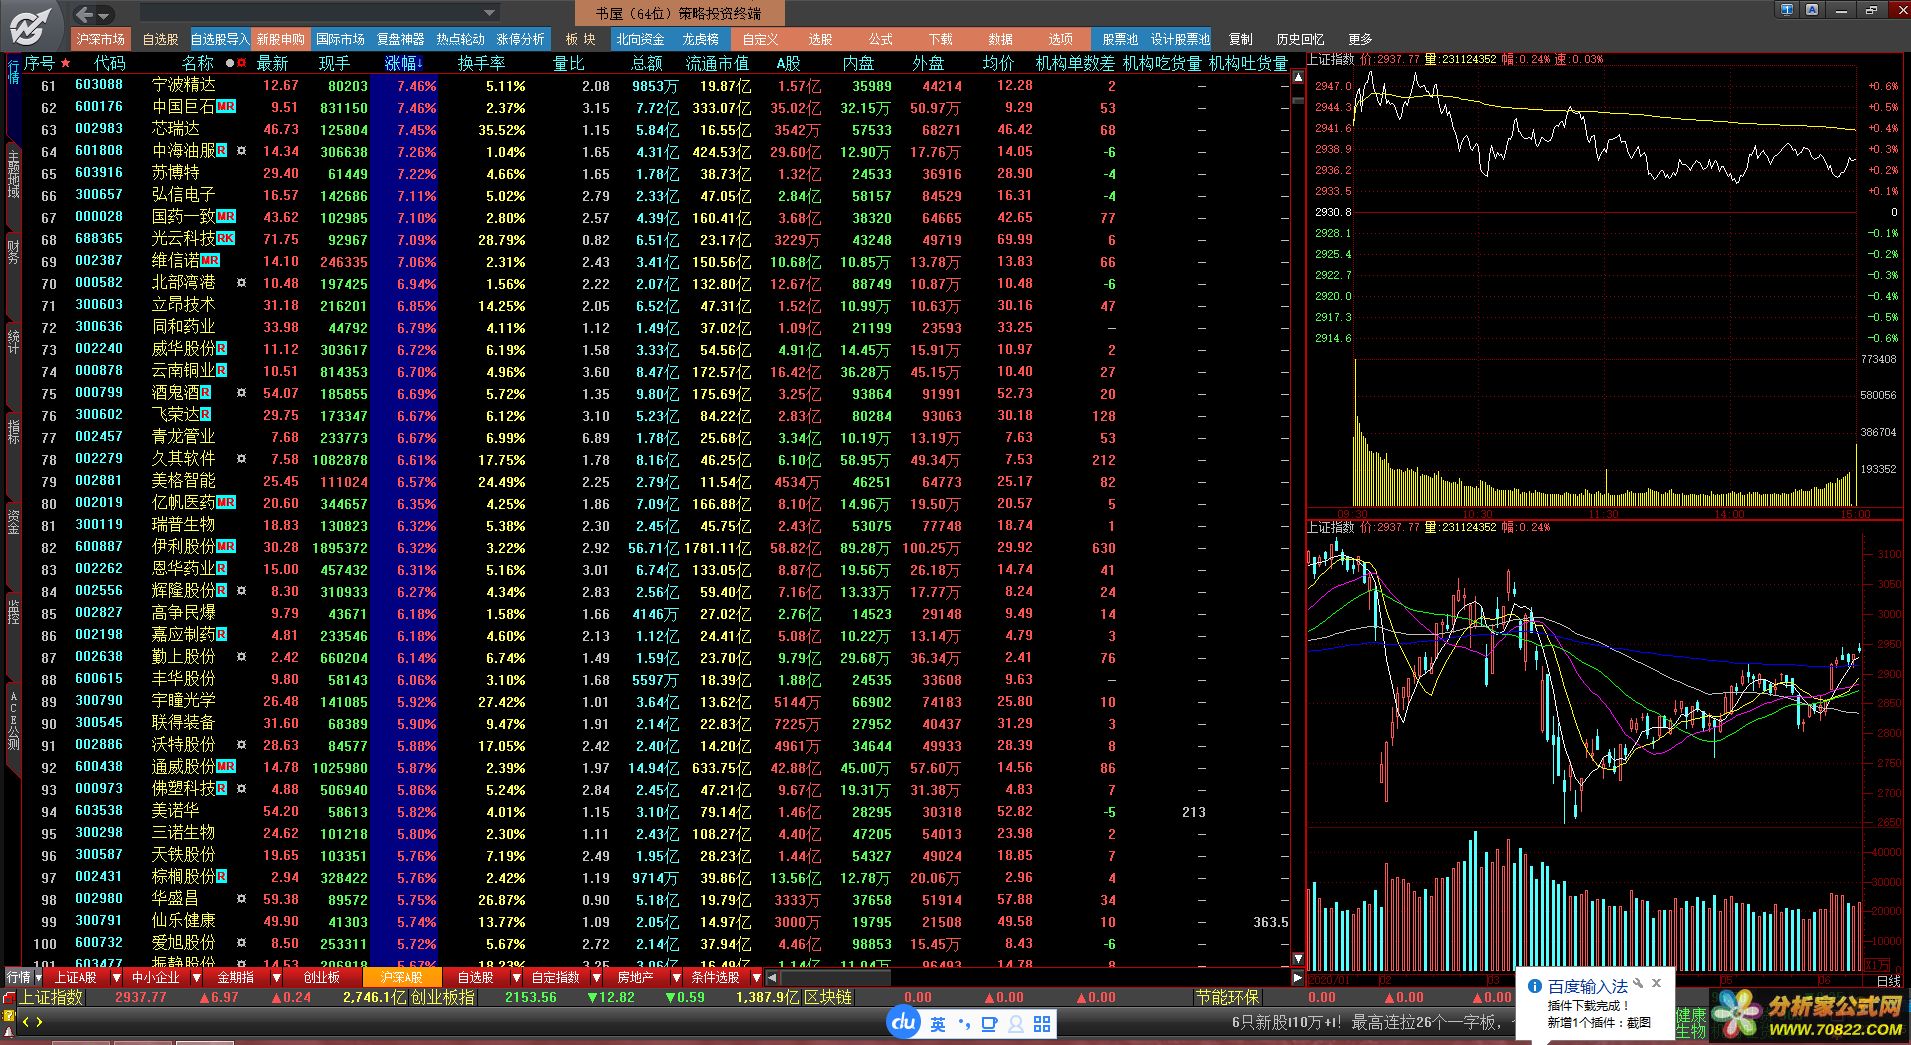This screenshot has height=1045, width=1911.
Task: Open 国际市场 from the top menu
Action: (340, 39)
